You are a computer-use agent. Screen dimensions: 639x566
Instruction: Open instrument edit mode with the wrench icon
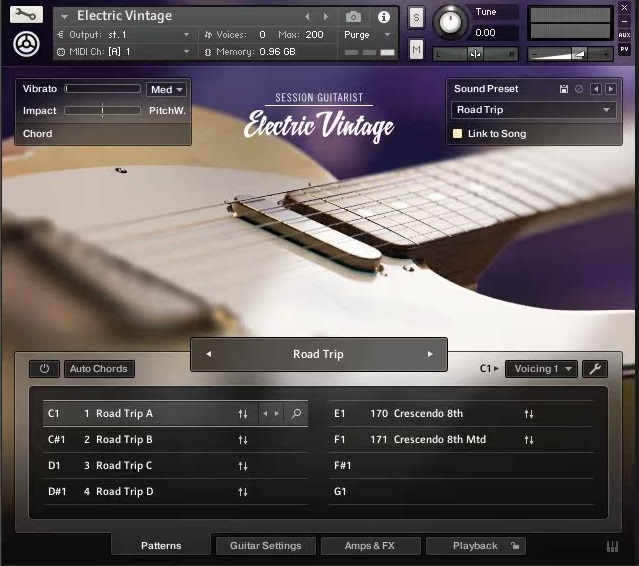point(27,16)
